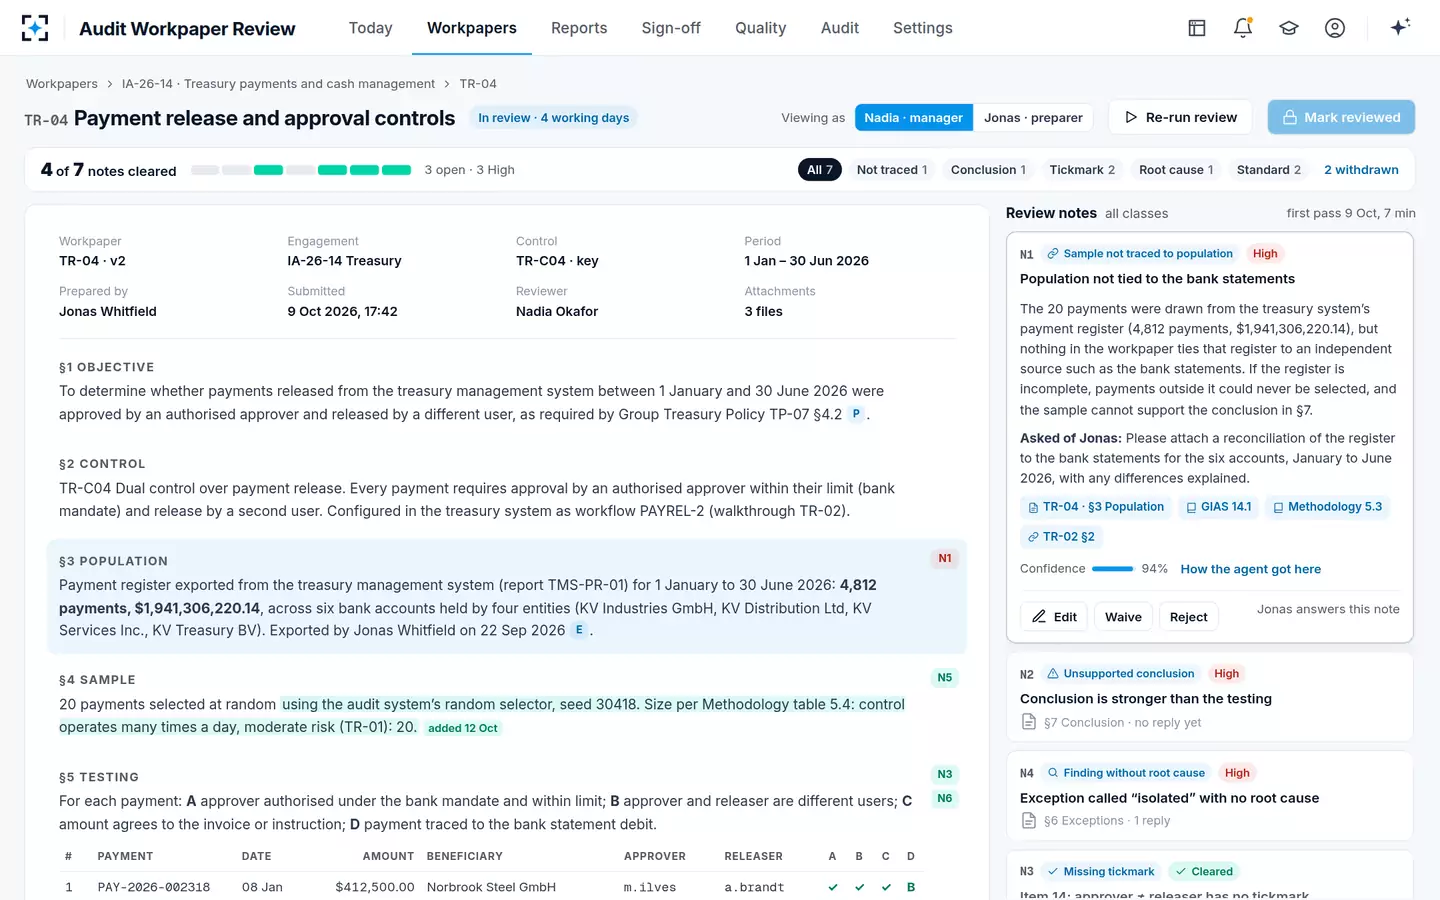This screenshot has width=1440, height=900.
Task: View as Jonas preparer
Action: tap(1033, 118)
